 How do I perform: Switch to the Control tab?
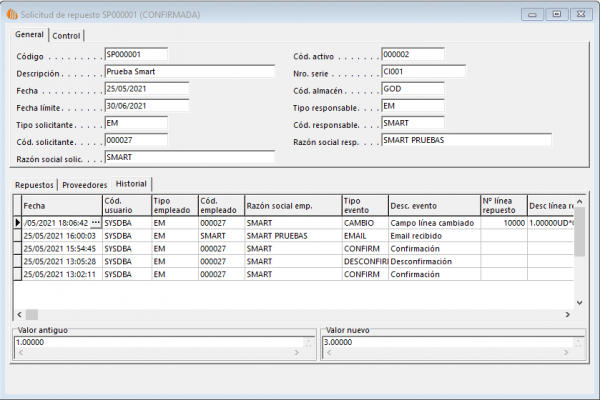[x=67, y=36]
